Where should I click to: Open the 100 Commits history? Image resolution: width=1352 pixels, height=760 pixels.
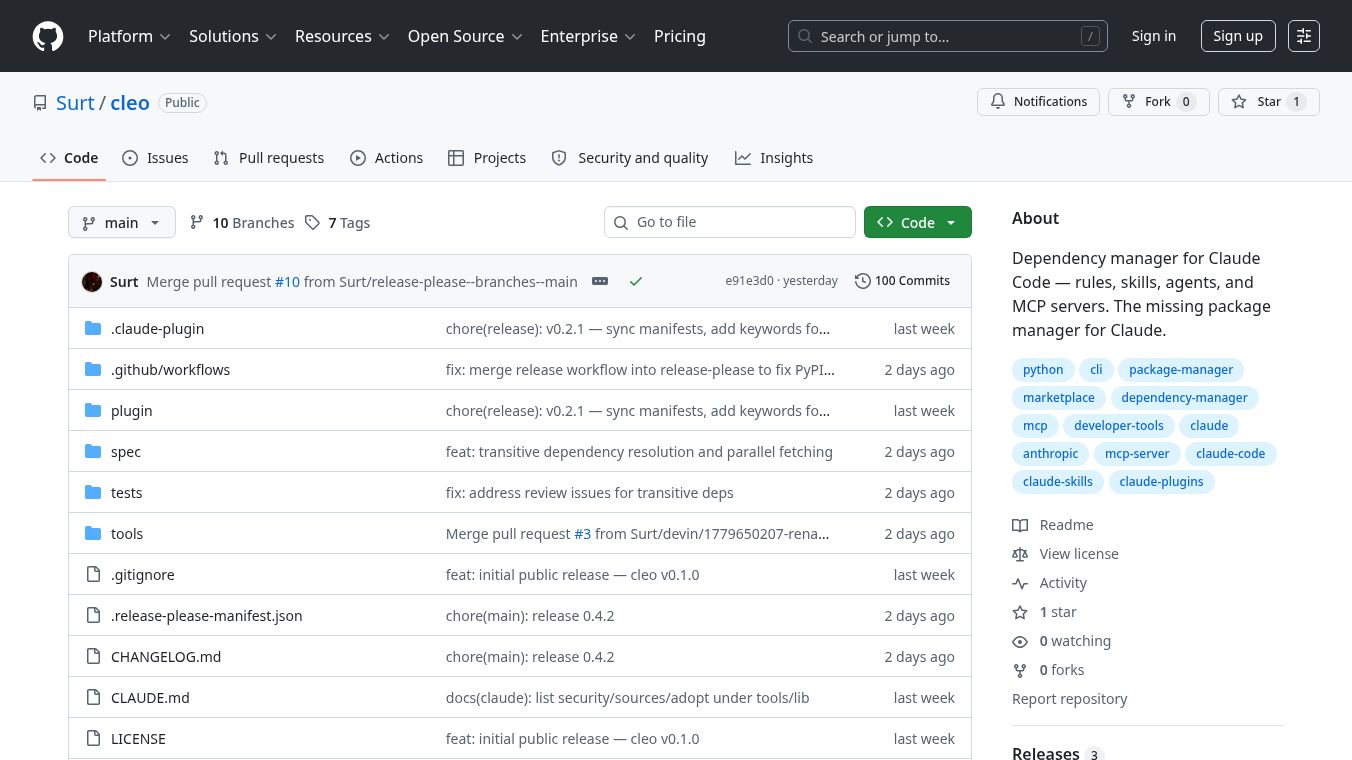(x=902, y=281)
